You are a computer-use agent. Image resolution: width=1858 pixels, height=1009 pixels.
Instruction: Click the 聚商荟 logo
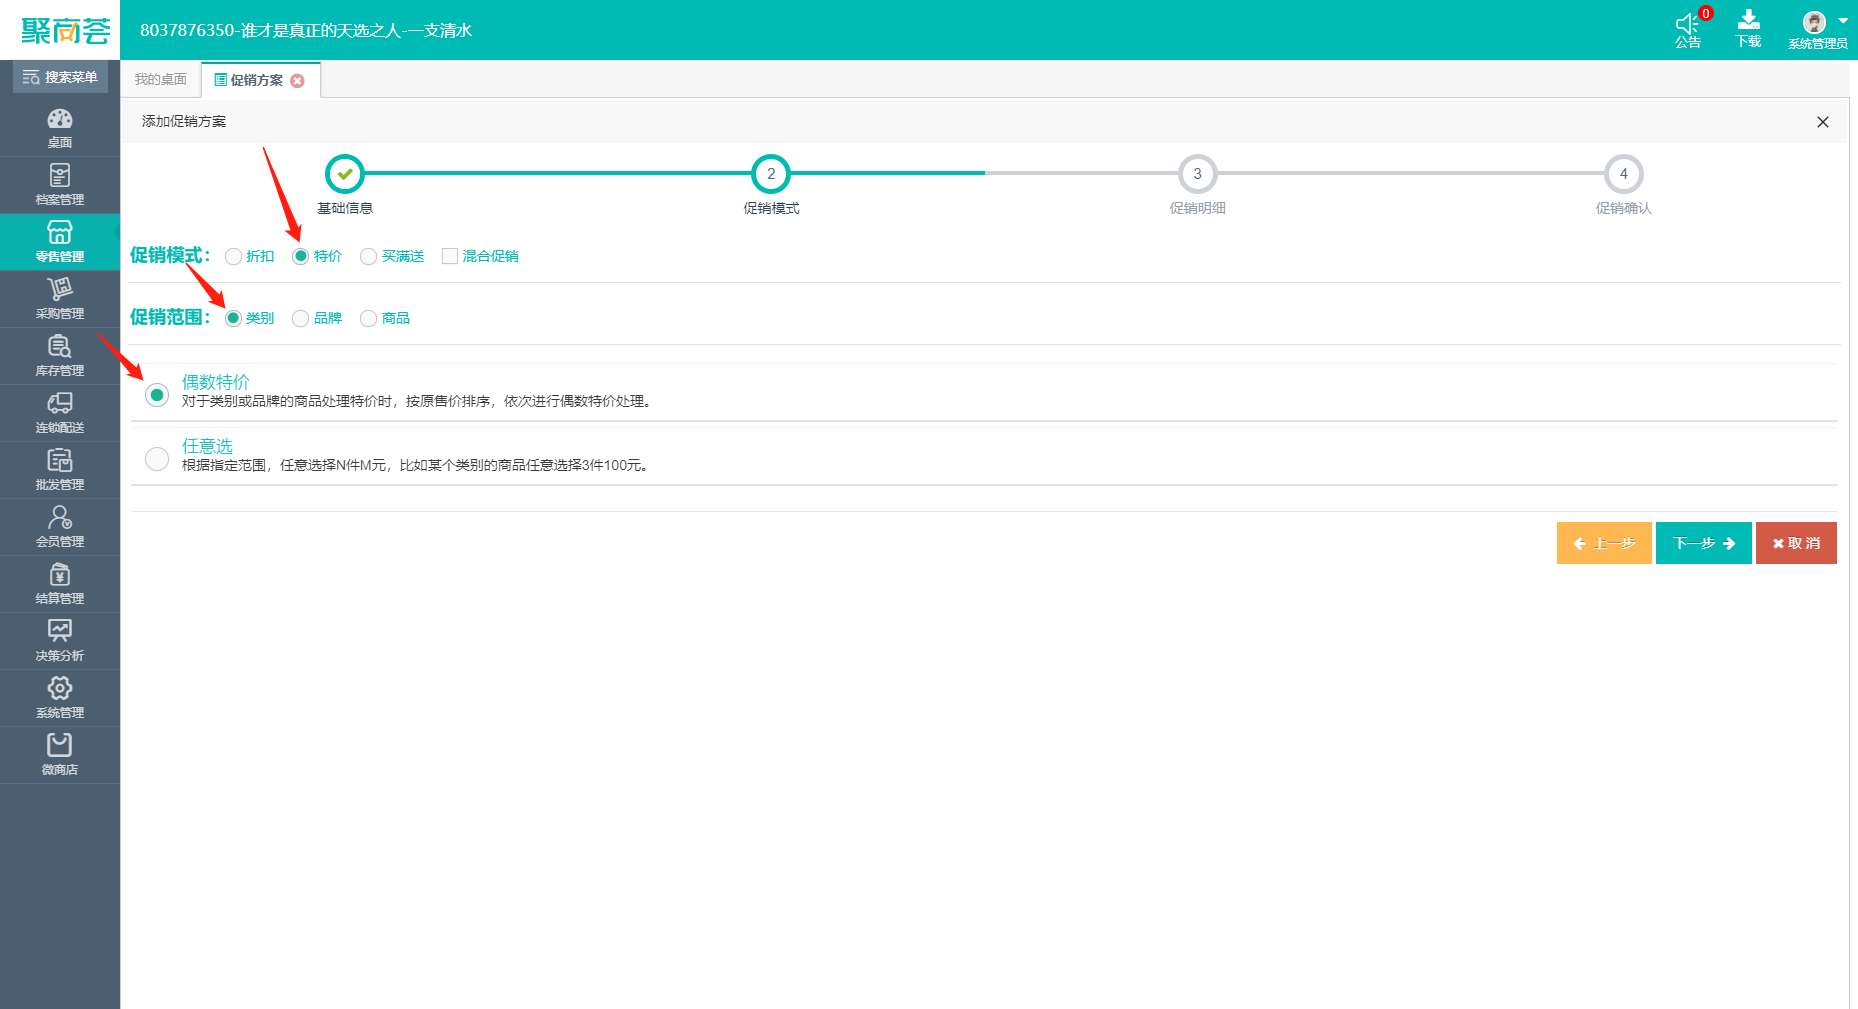(65, 31)
